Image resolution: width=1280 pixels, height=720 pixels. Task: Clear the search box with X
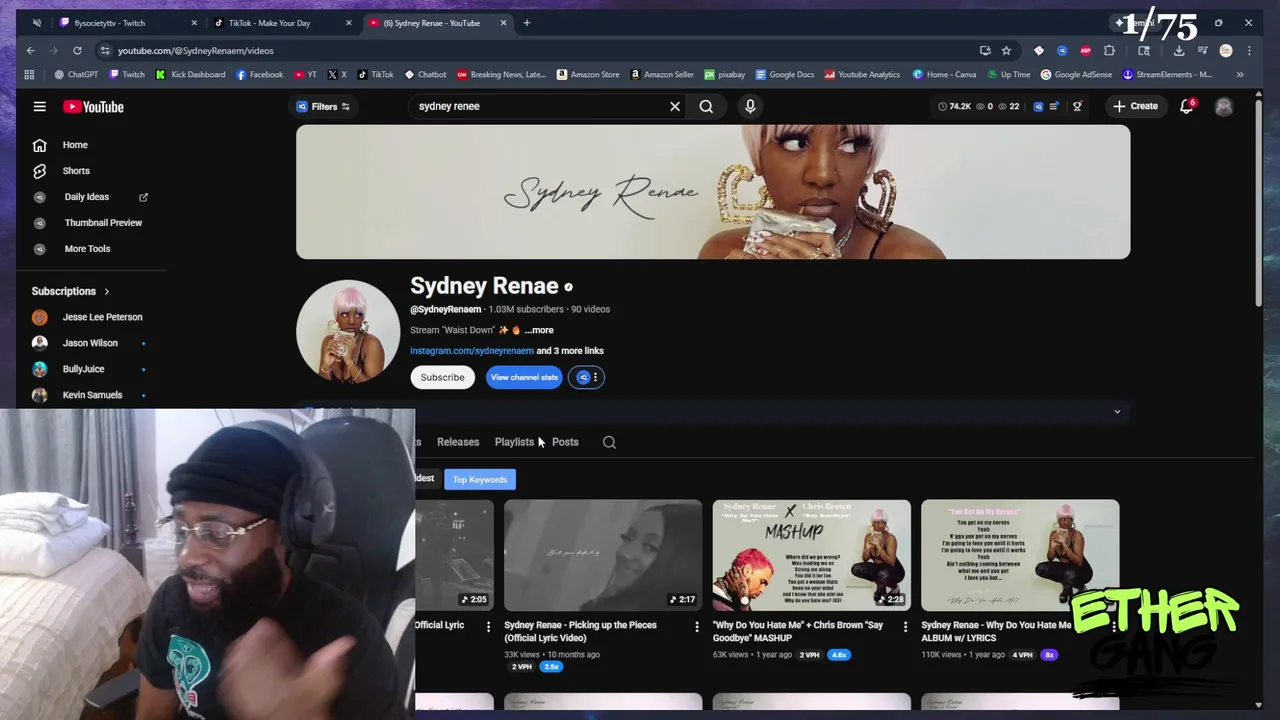pyautogui.click(x=675, y=106)
